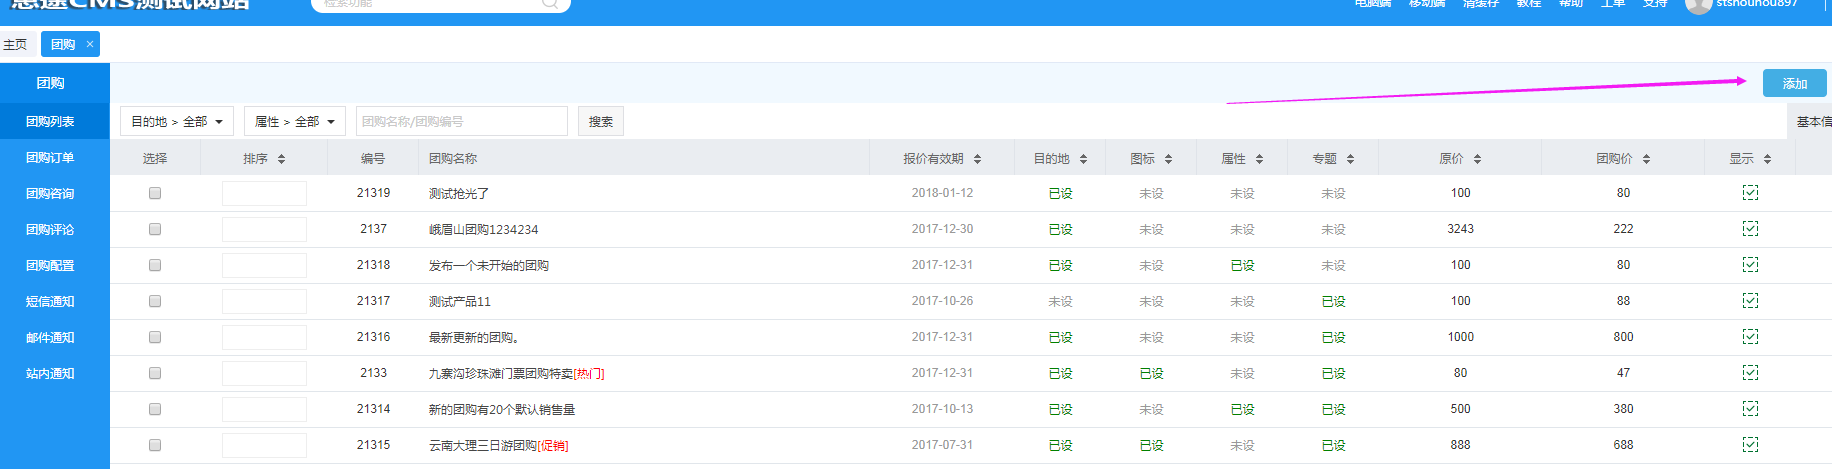The image size is (1832, 469).
Task: Tick the checkbox for row 21316
Action: tap(155, 337)
